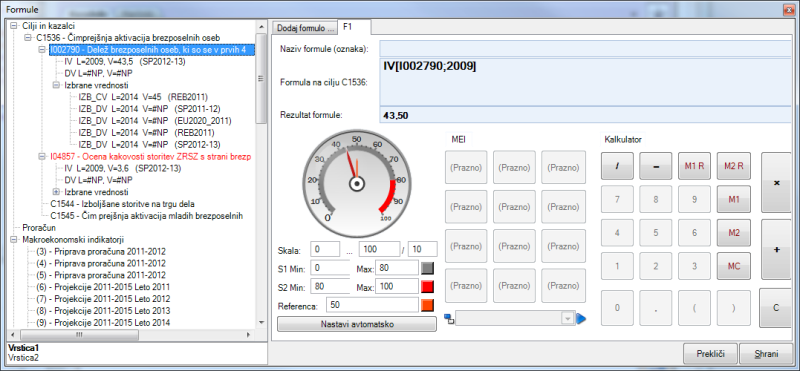Viewport: 800px width, 371px height.
Task: Click the Prekliči button
Action: [711, 354]
